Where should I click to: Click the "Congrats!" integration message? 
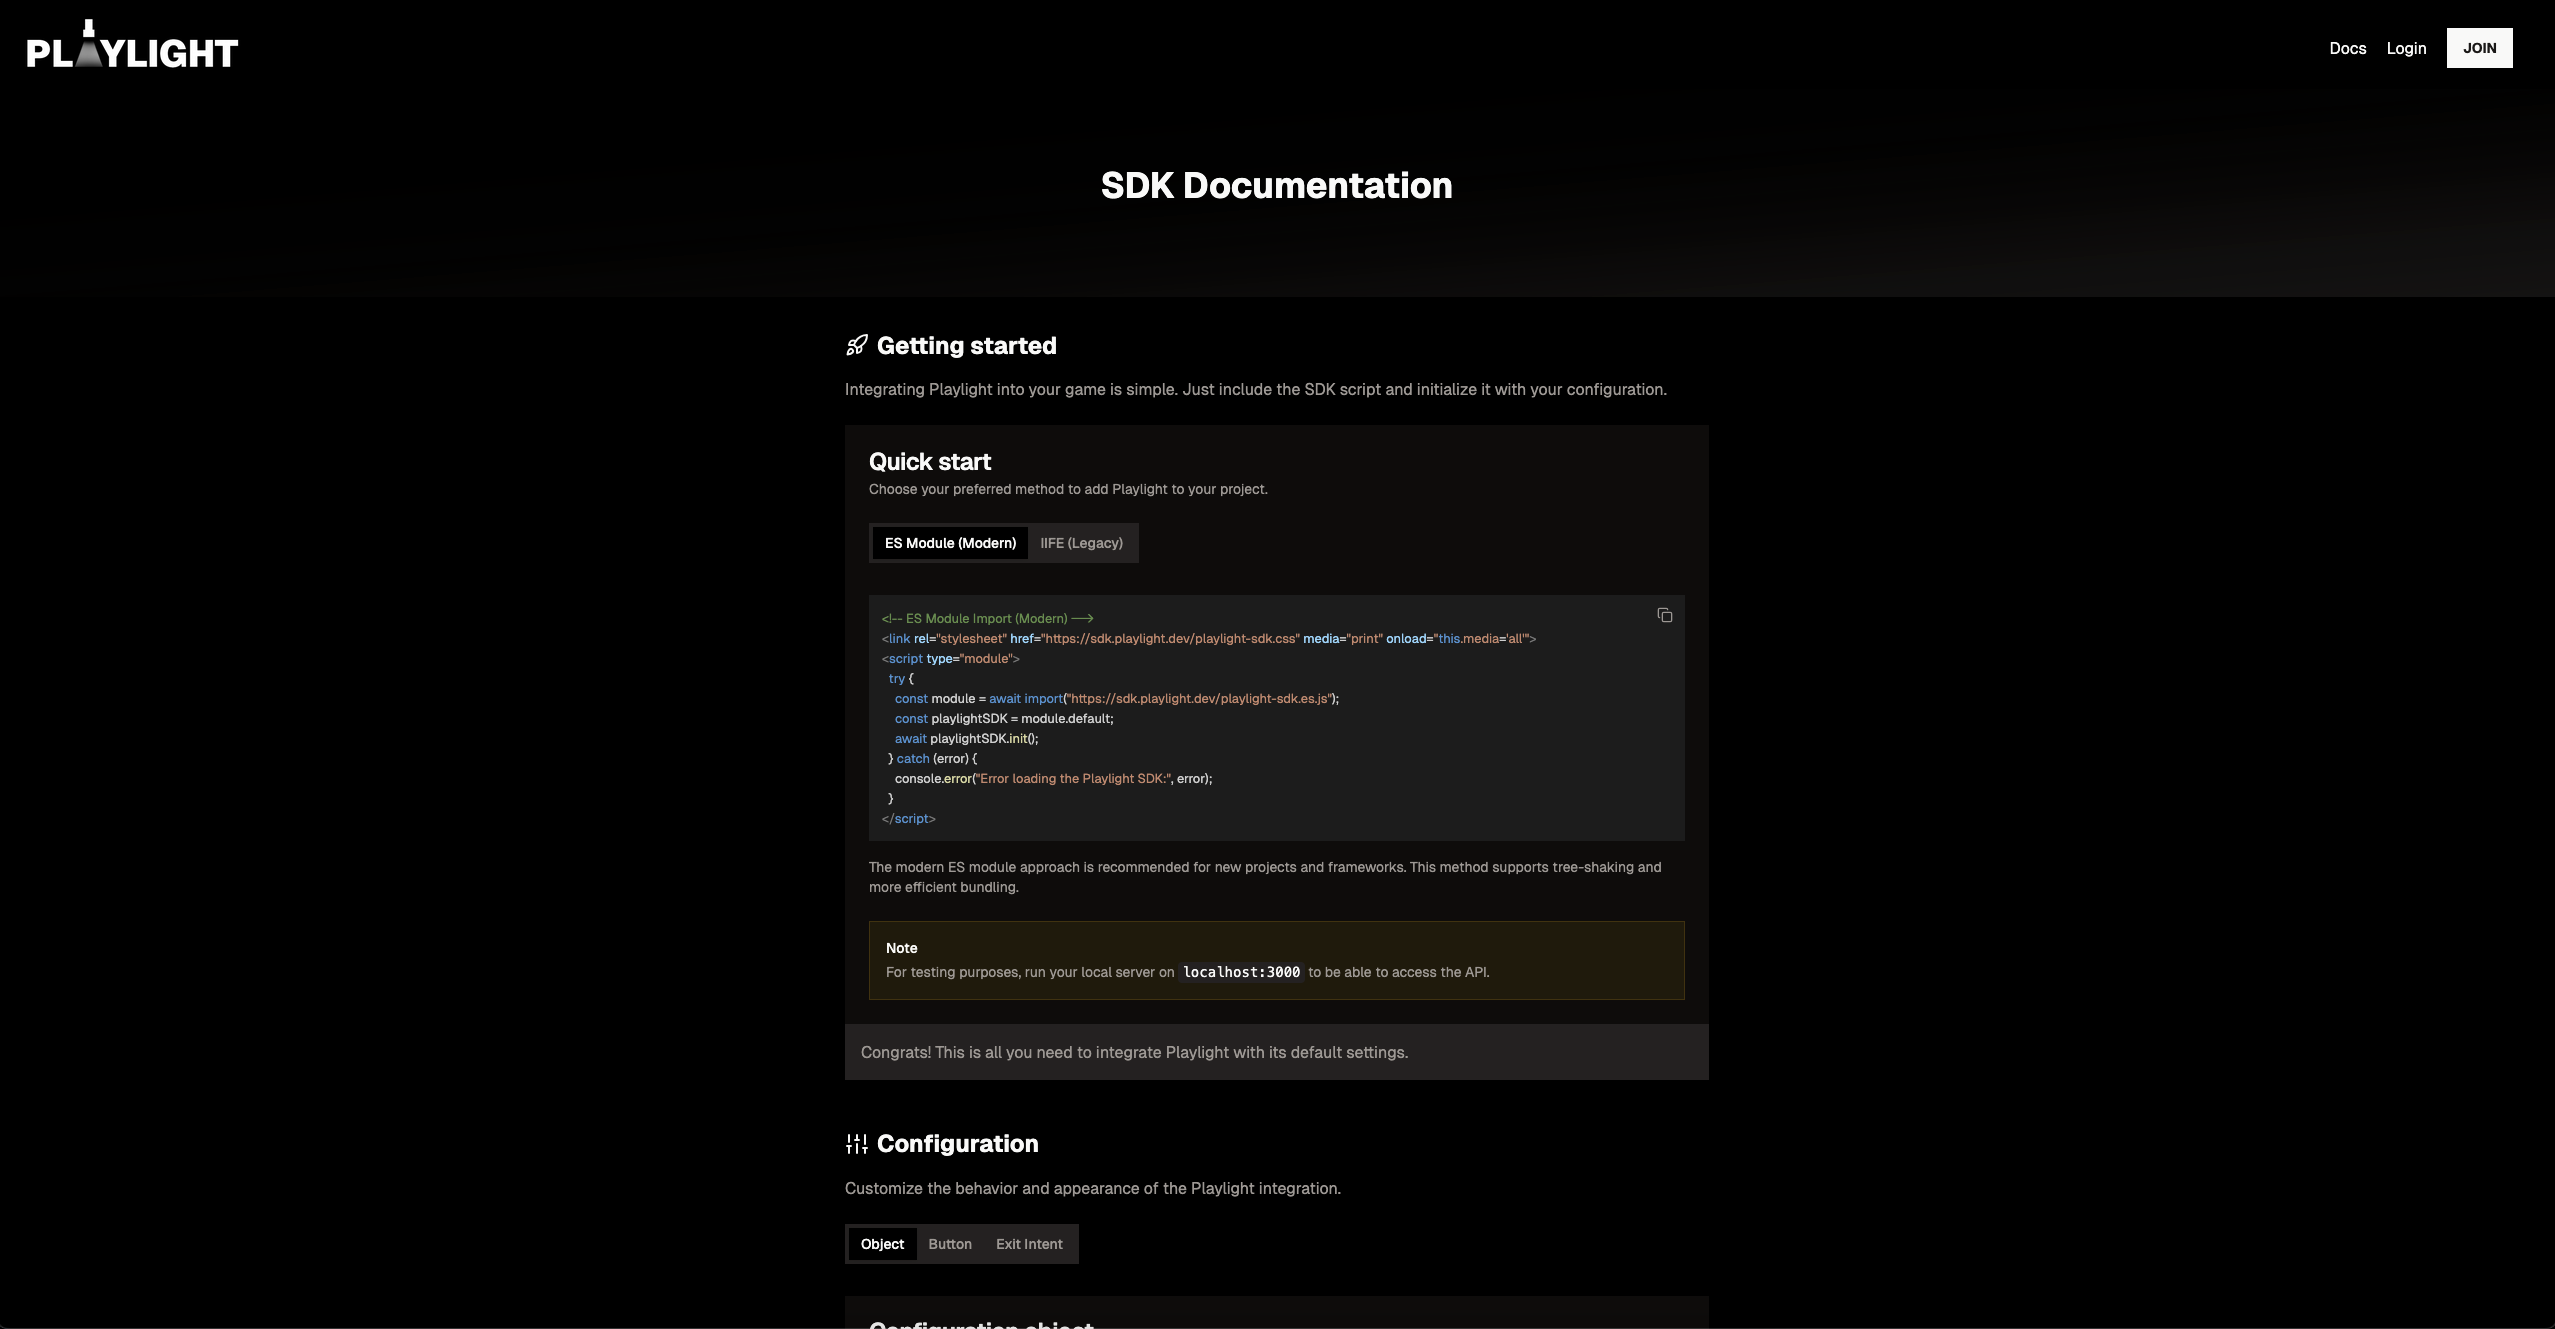pyautogui.click(x=1134, y=1052)
